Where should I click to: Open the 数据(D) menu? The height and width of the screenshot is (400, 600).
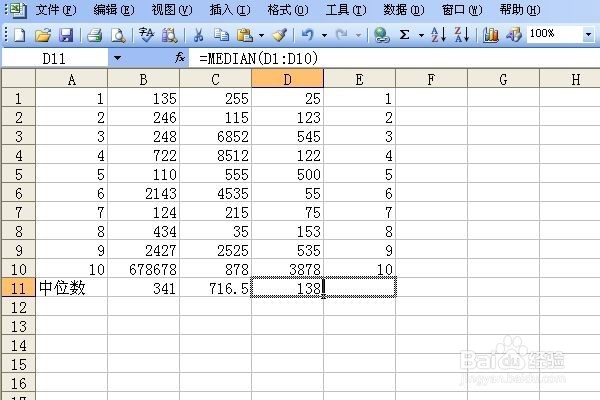coord(404,10)
